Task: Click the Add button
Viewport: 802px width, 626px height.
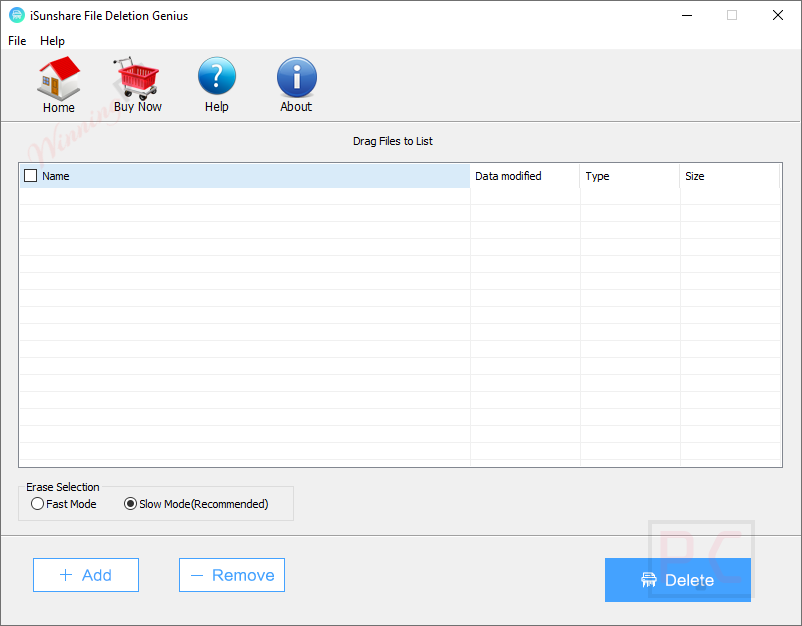Action: point(86,575)
